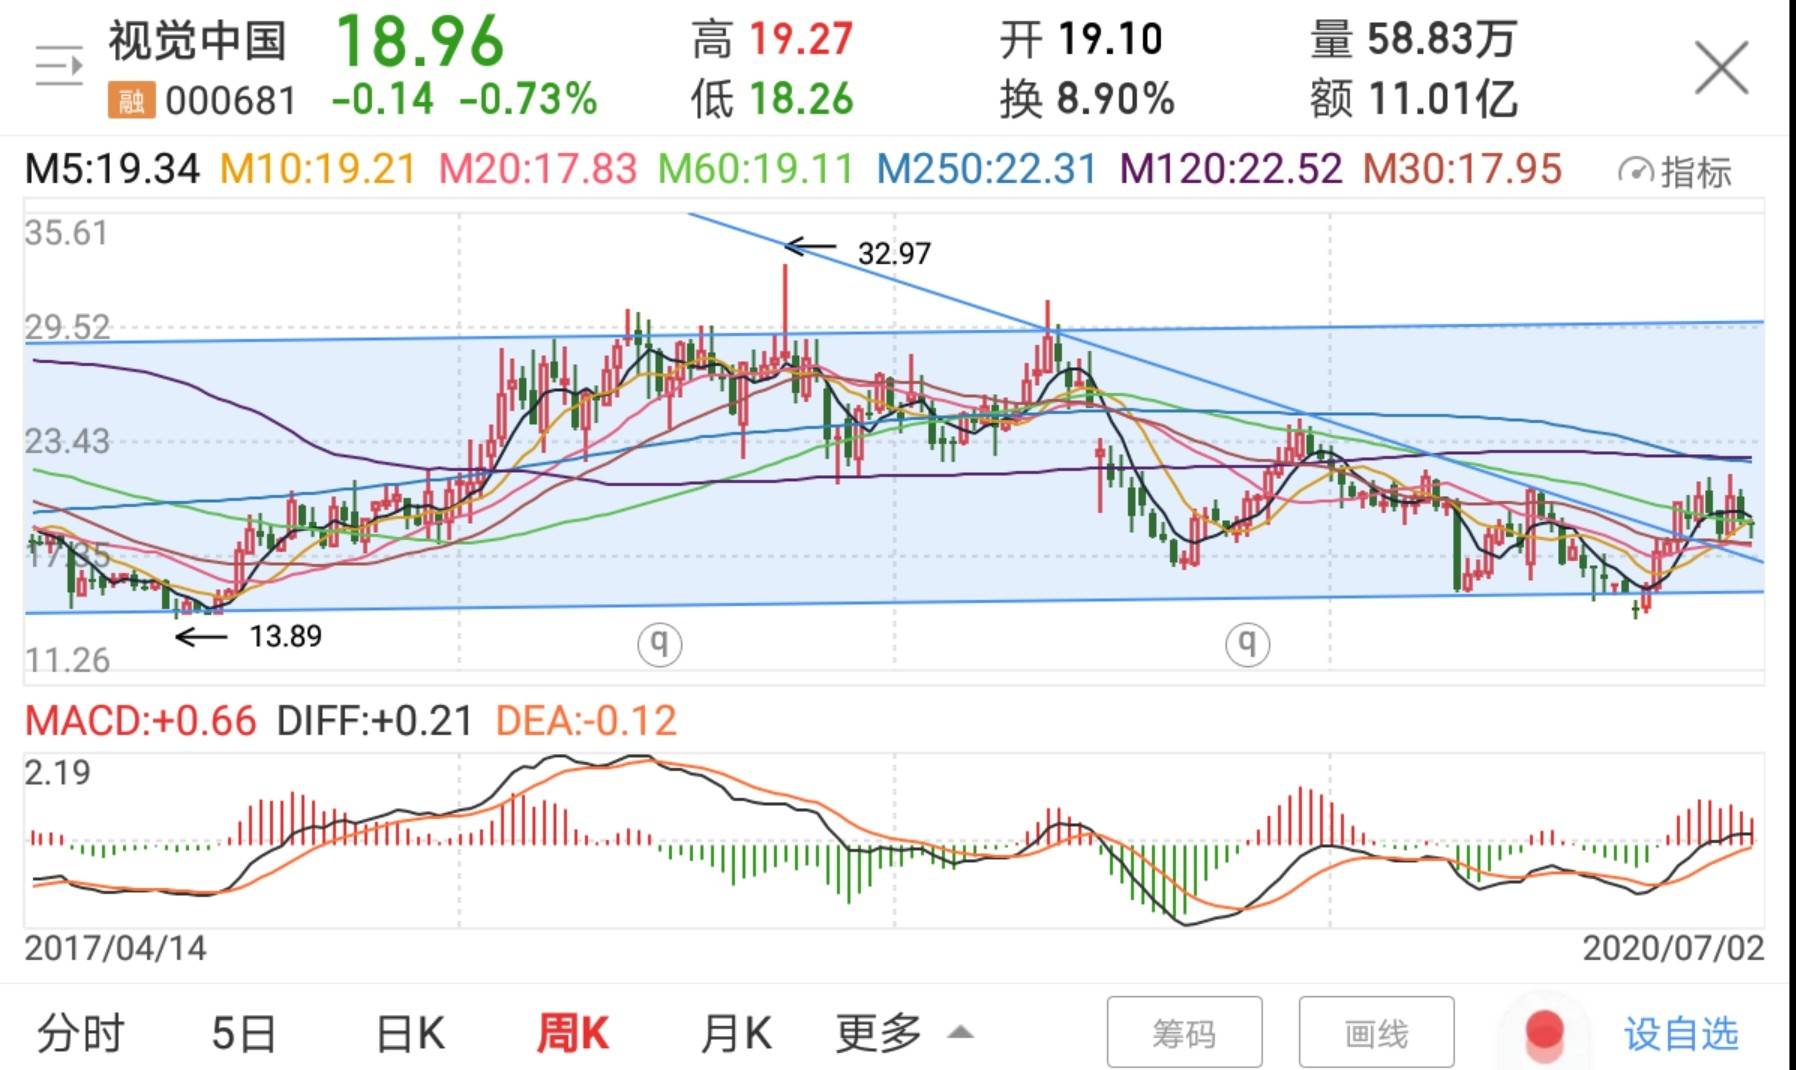
Task: Tap the DIFF:+0.21 indicator value
Action: coord(375,721)
